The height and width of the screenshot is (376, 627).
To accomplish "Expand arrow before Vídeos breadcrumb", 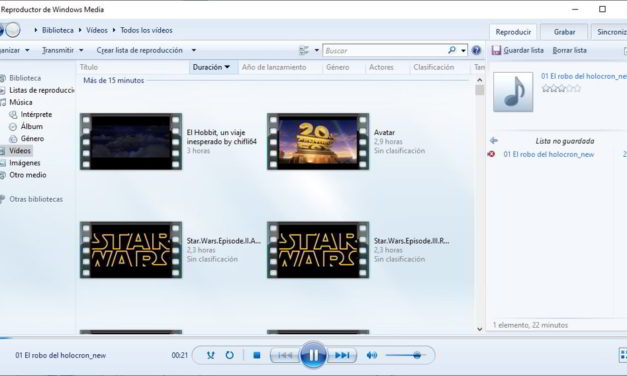I will [80, 30].
